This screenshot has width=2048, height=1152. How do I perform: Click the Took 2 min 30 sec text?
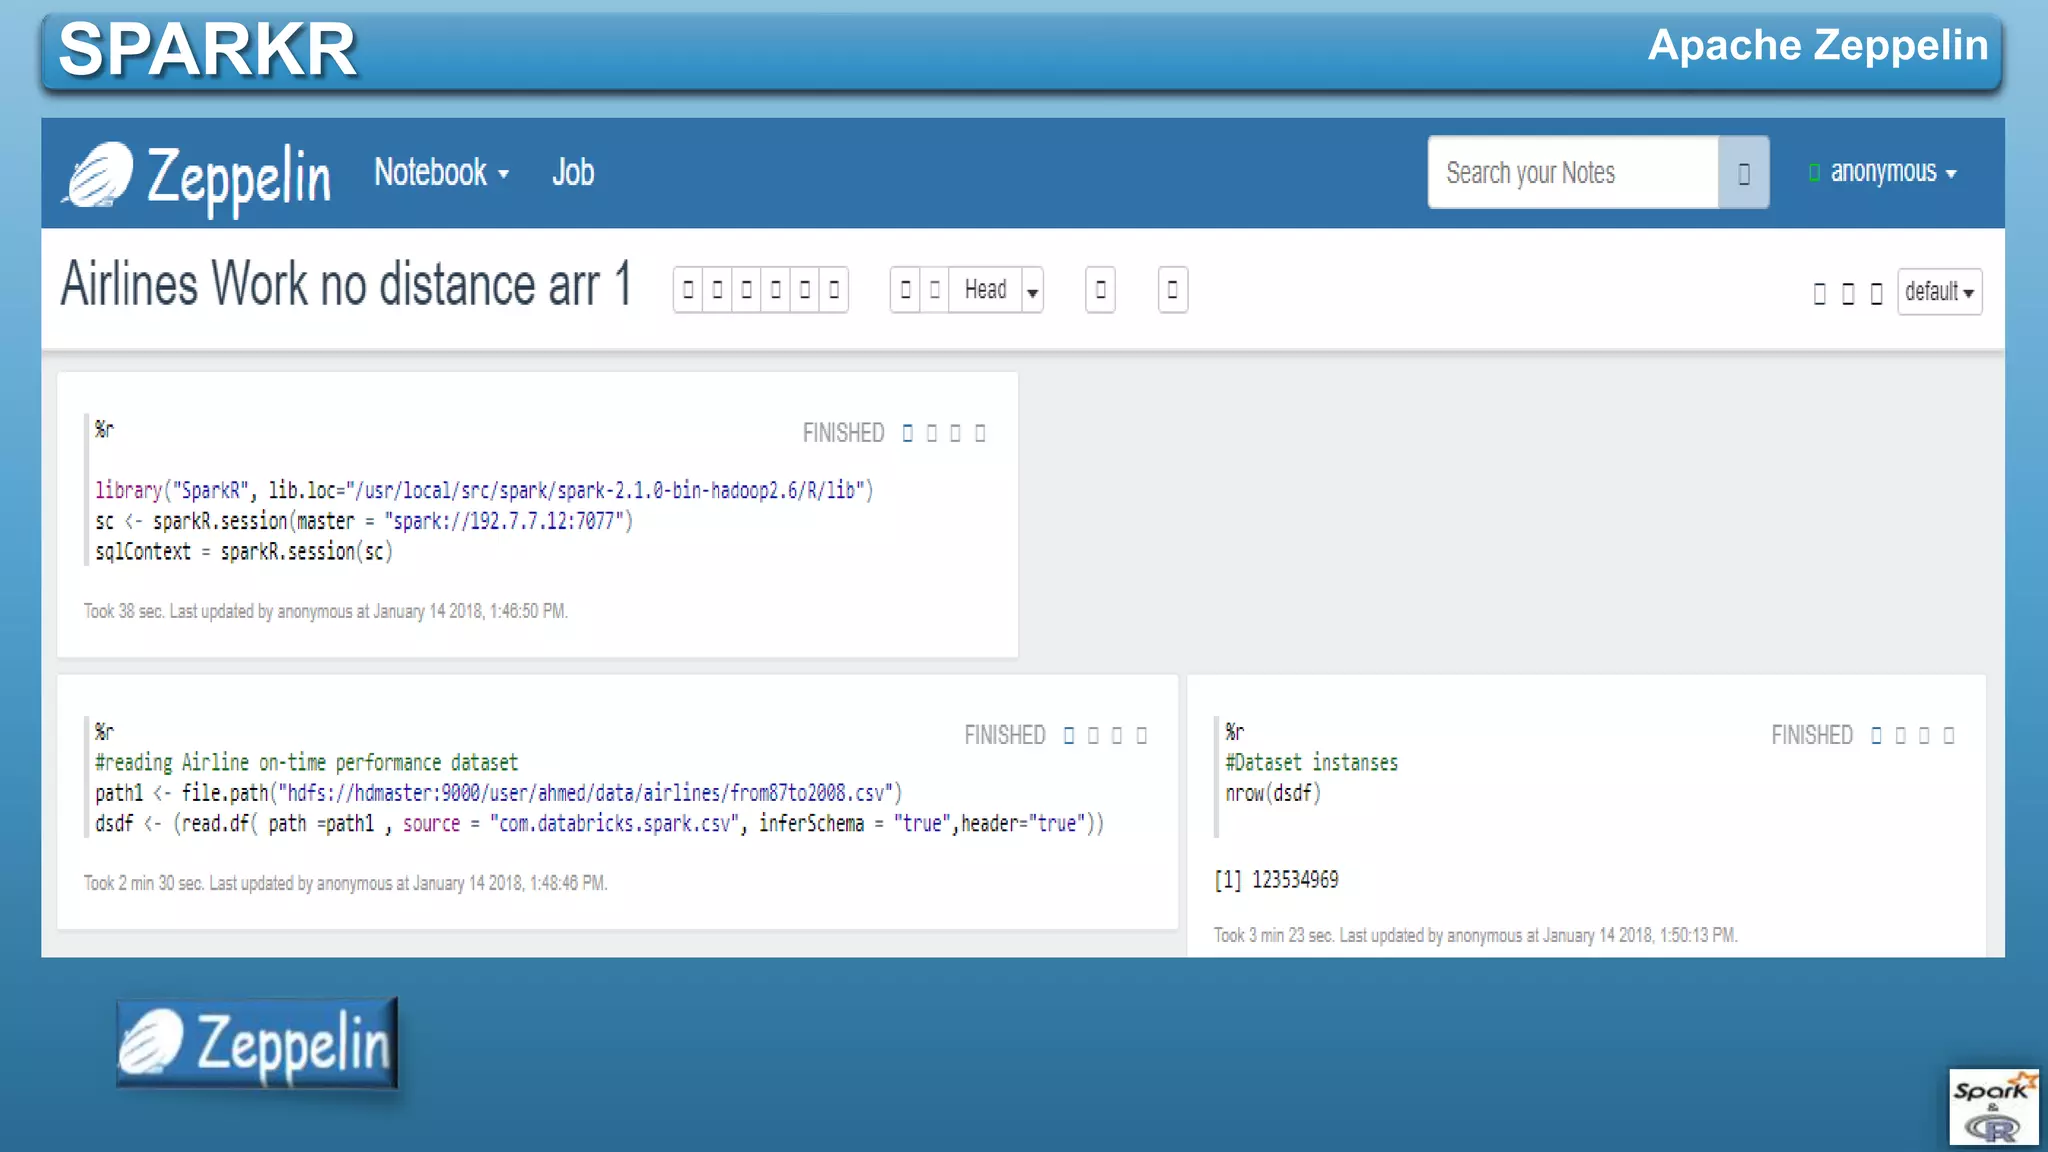pos(345,883)
